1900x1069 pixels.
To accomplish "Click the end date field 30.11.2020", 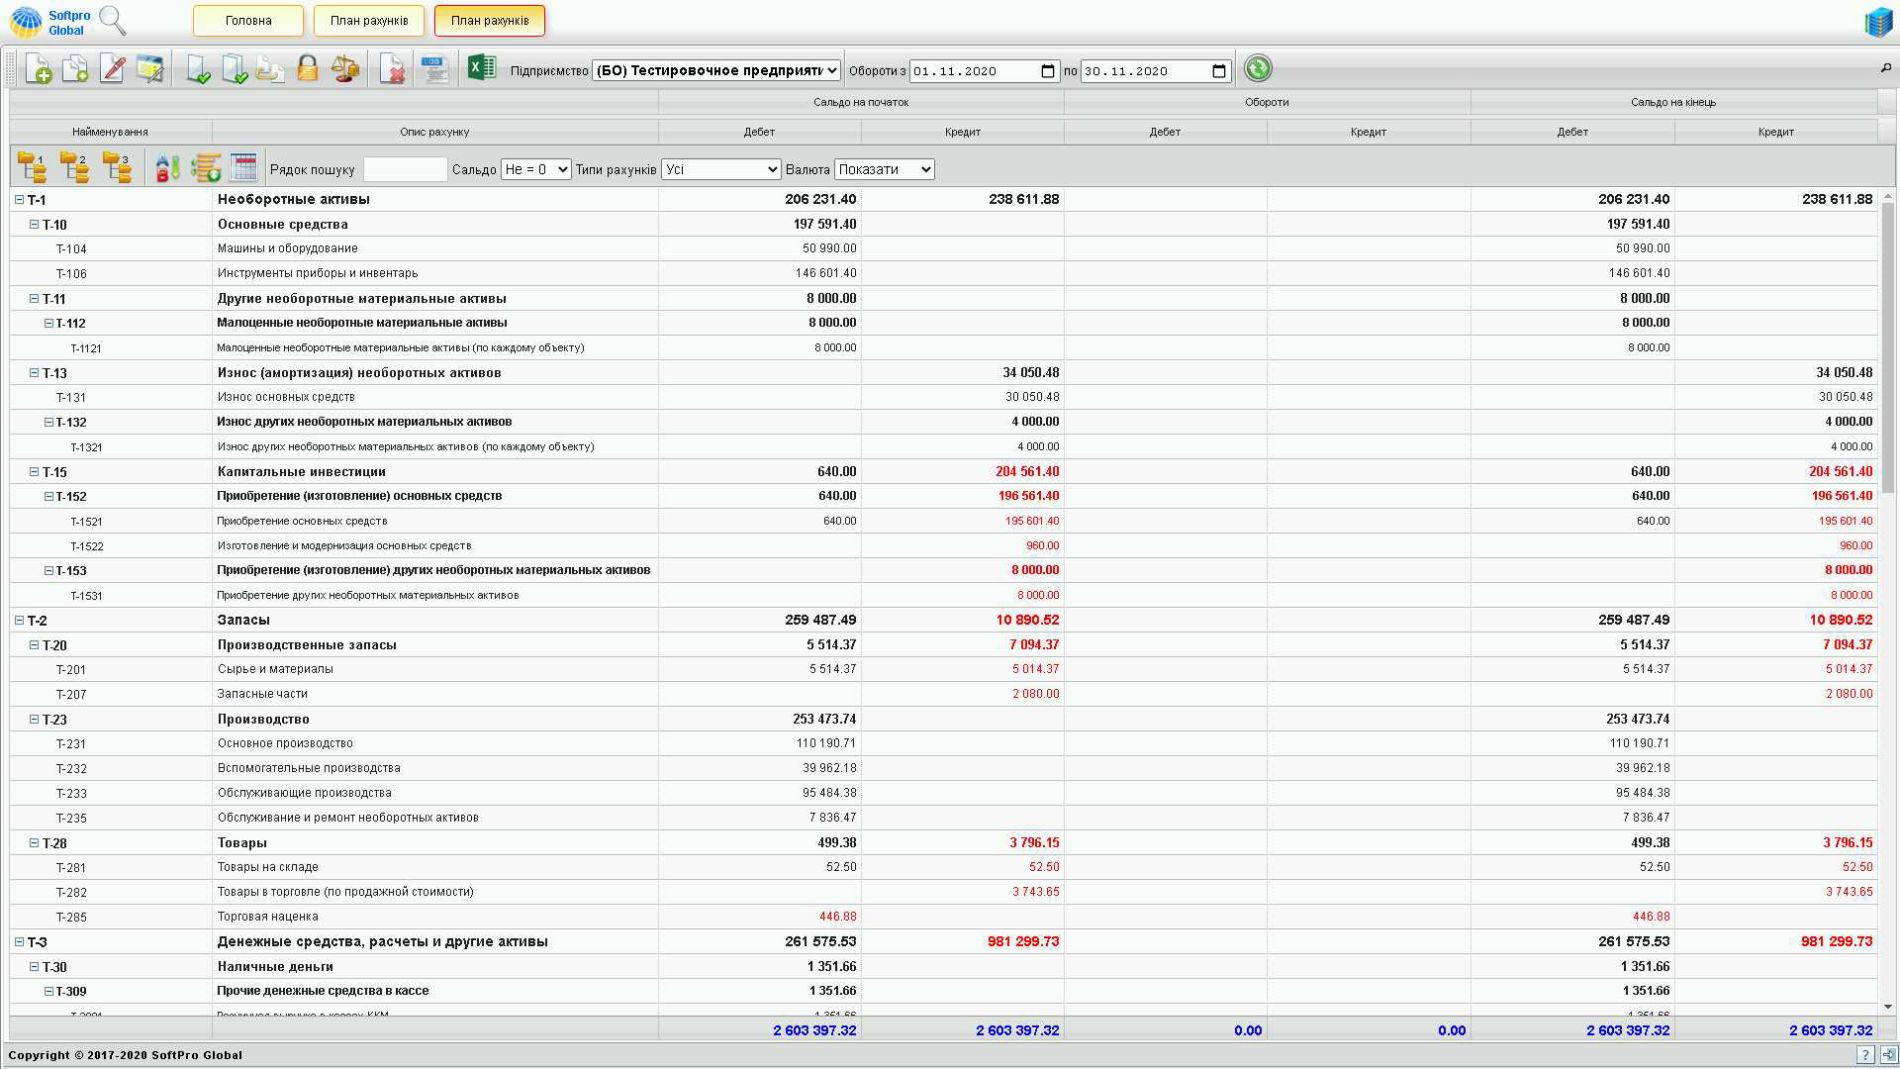I will (1155, 71).
